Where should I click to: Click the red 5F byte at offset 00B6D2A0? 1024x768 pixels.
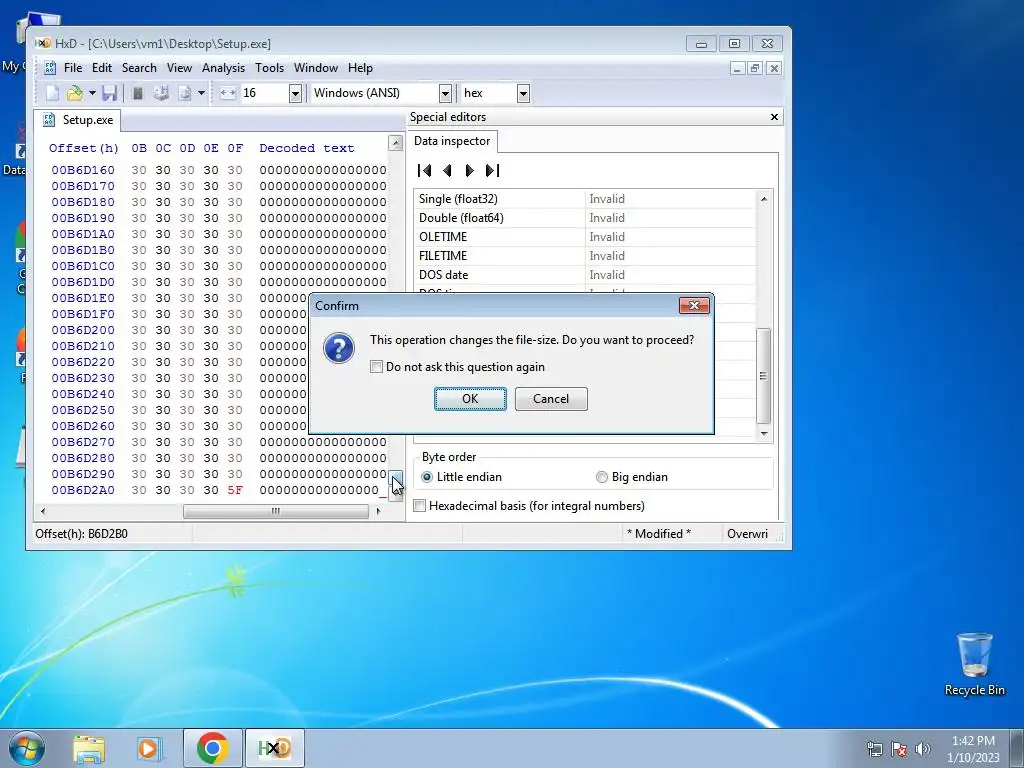pos(235,490)
